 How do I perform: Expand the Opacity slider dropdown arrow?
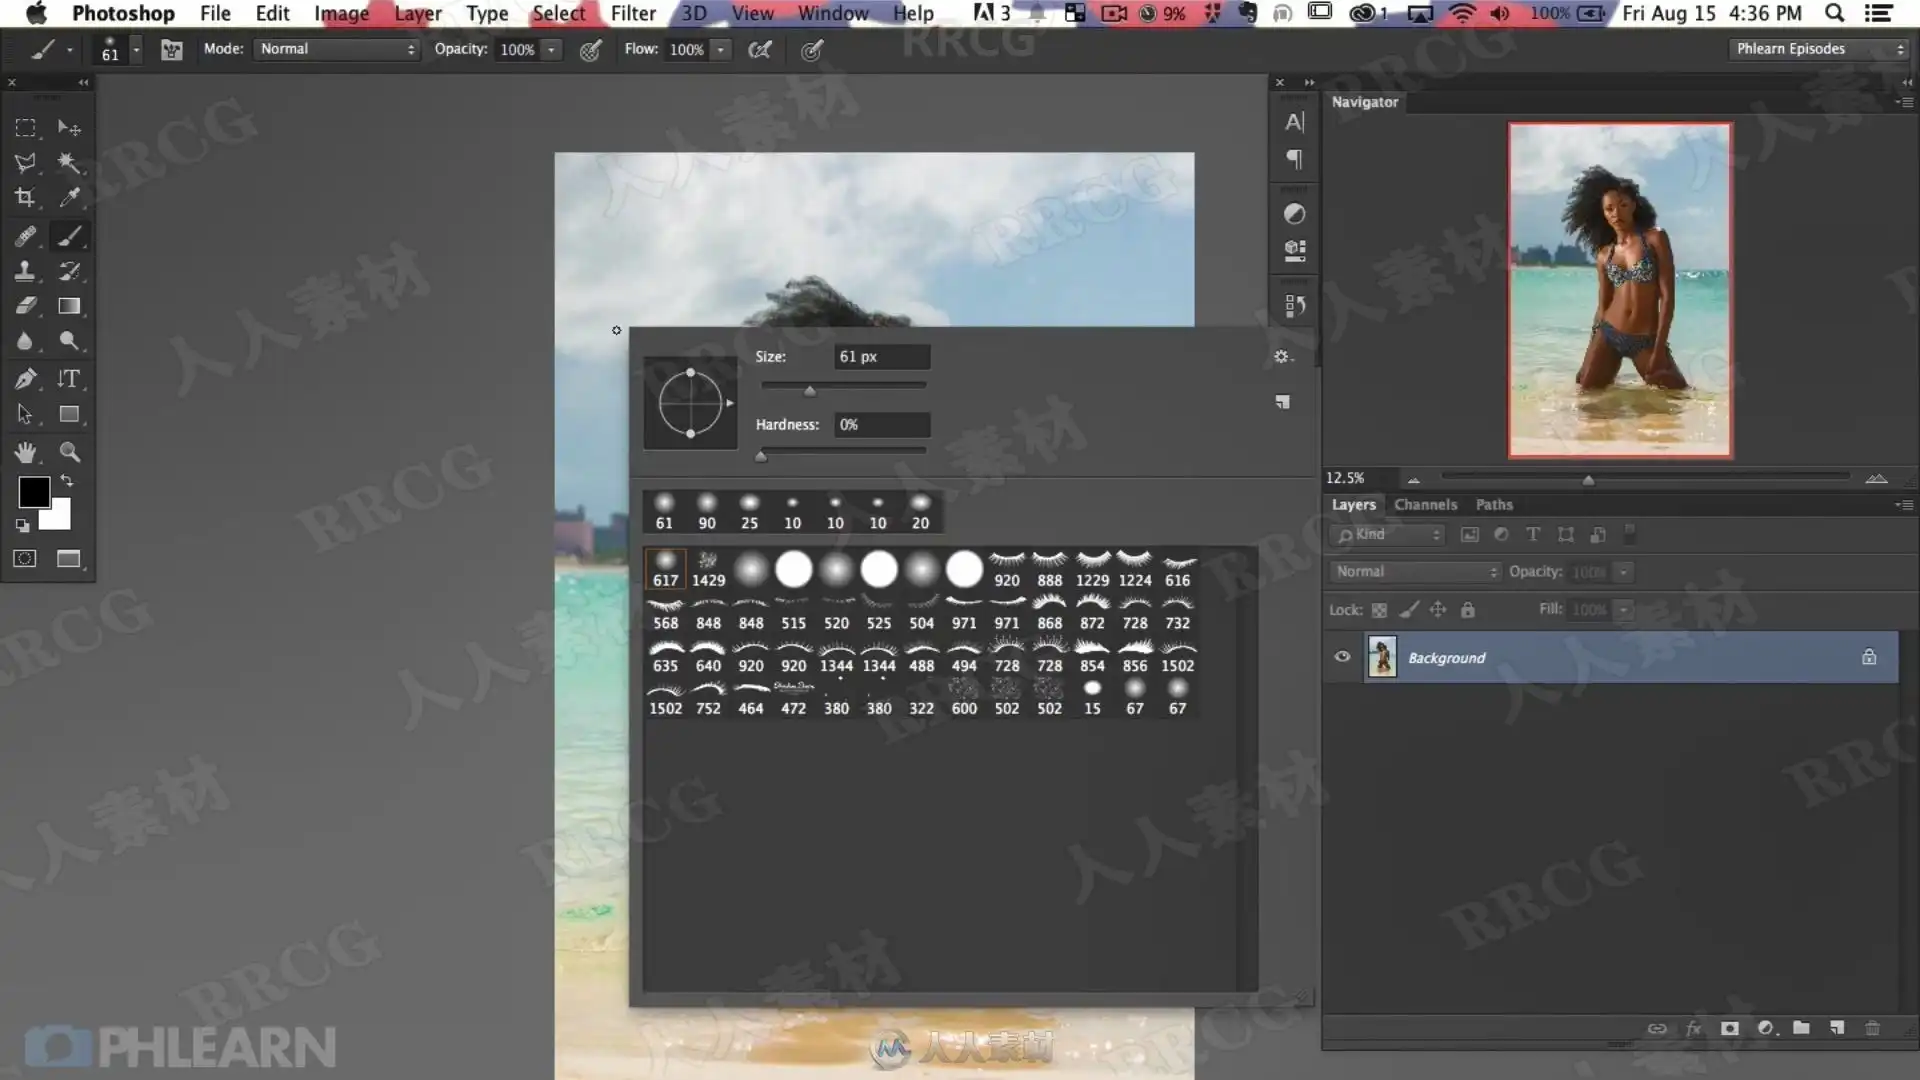tap(551, 49)
